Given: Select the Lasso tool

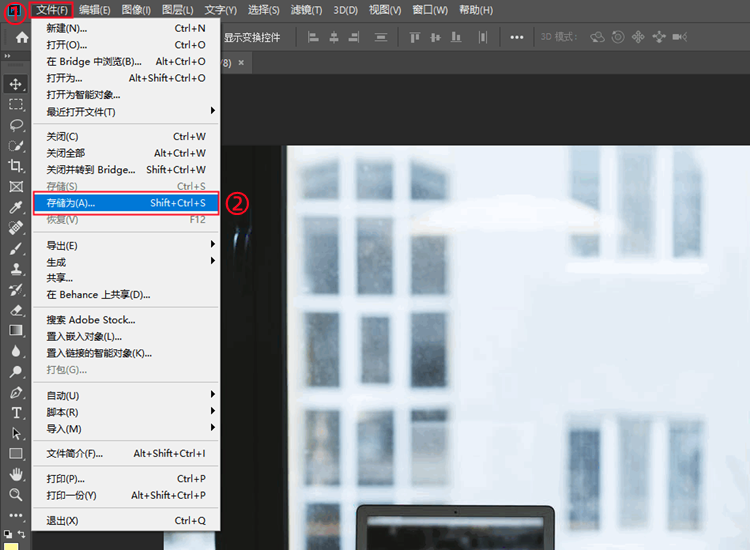Looking at the screenshot, I should click(16, 125).
